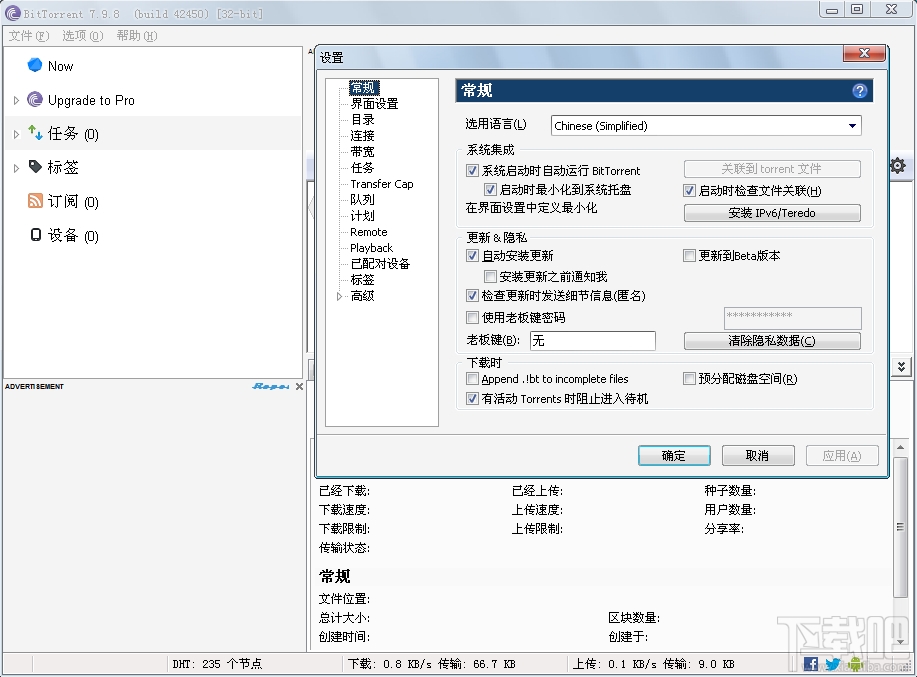917x677 pixels.
Task: Click the 老板键 input field
Action: [592, 341]
